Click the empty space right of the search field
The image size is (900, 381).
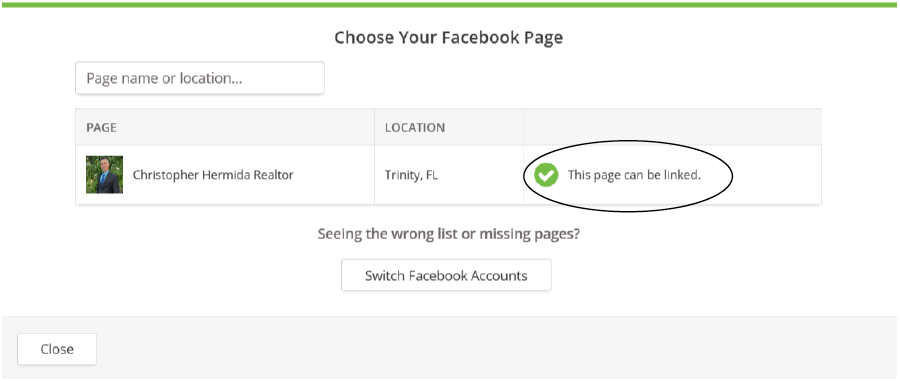(573, 78)
